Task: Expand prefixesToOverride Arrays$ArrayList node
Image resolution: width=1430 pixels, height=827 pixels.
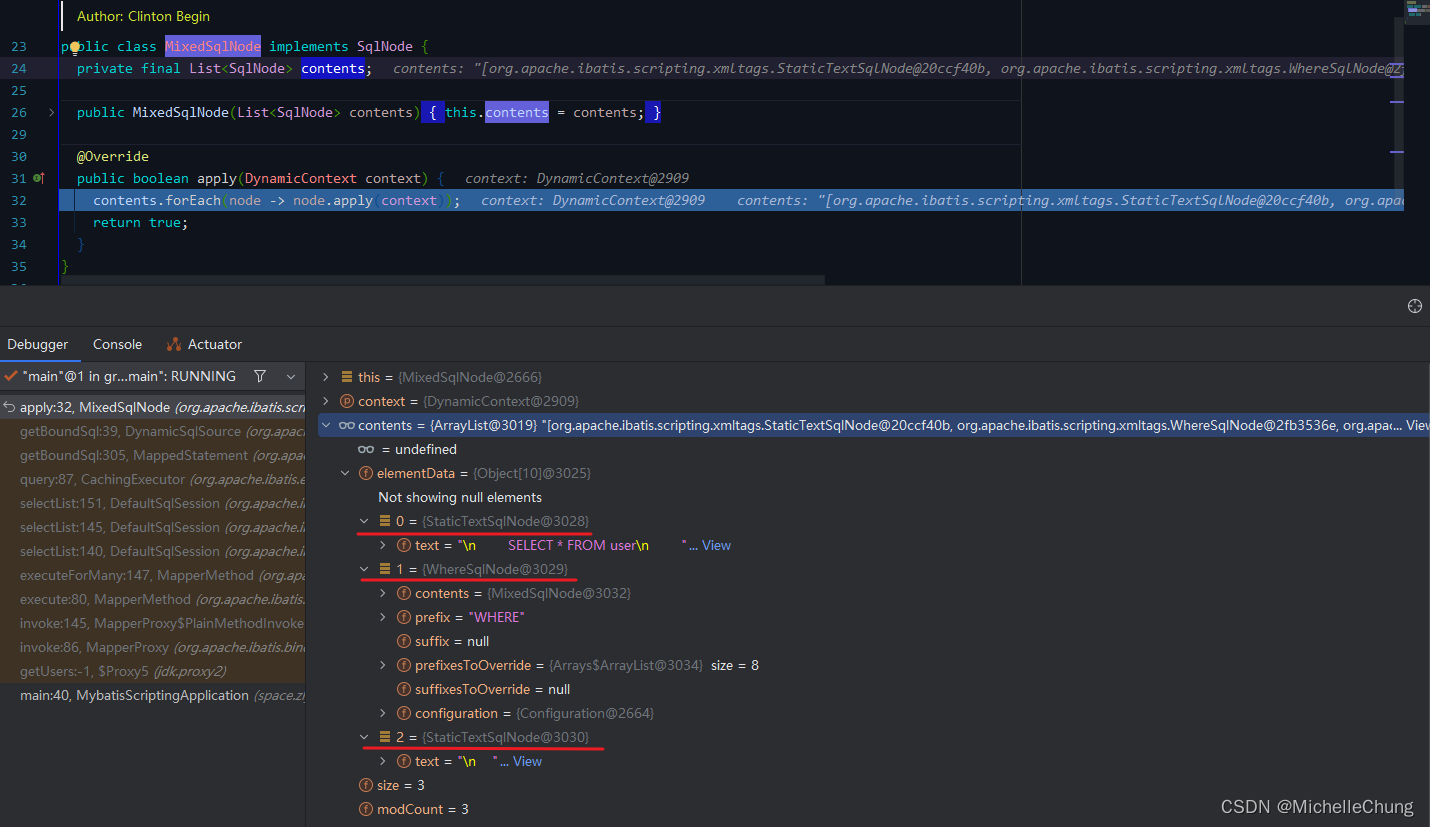Action: click(383, 665)
